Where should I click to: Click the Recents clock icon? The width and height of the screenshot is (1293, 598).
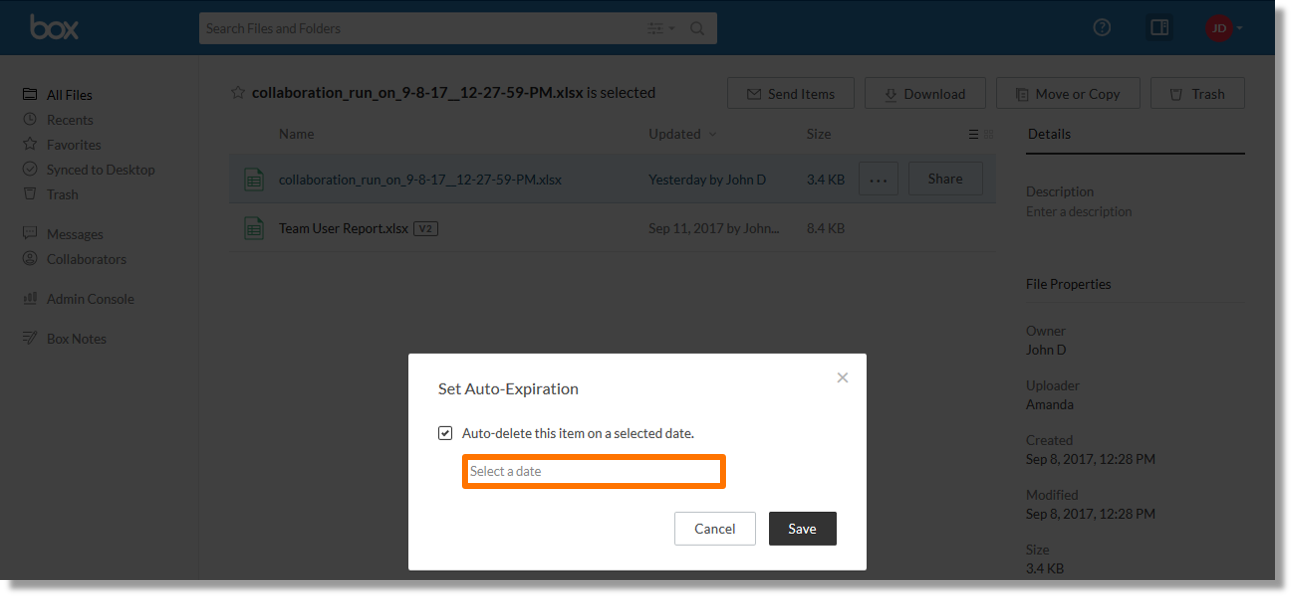point(30,119)
